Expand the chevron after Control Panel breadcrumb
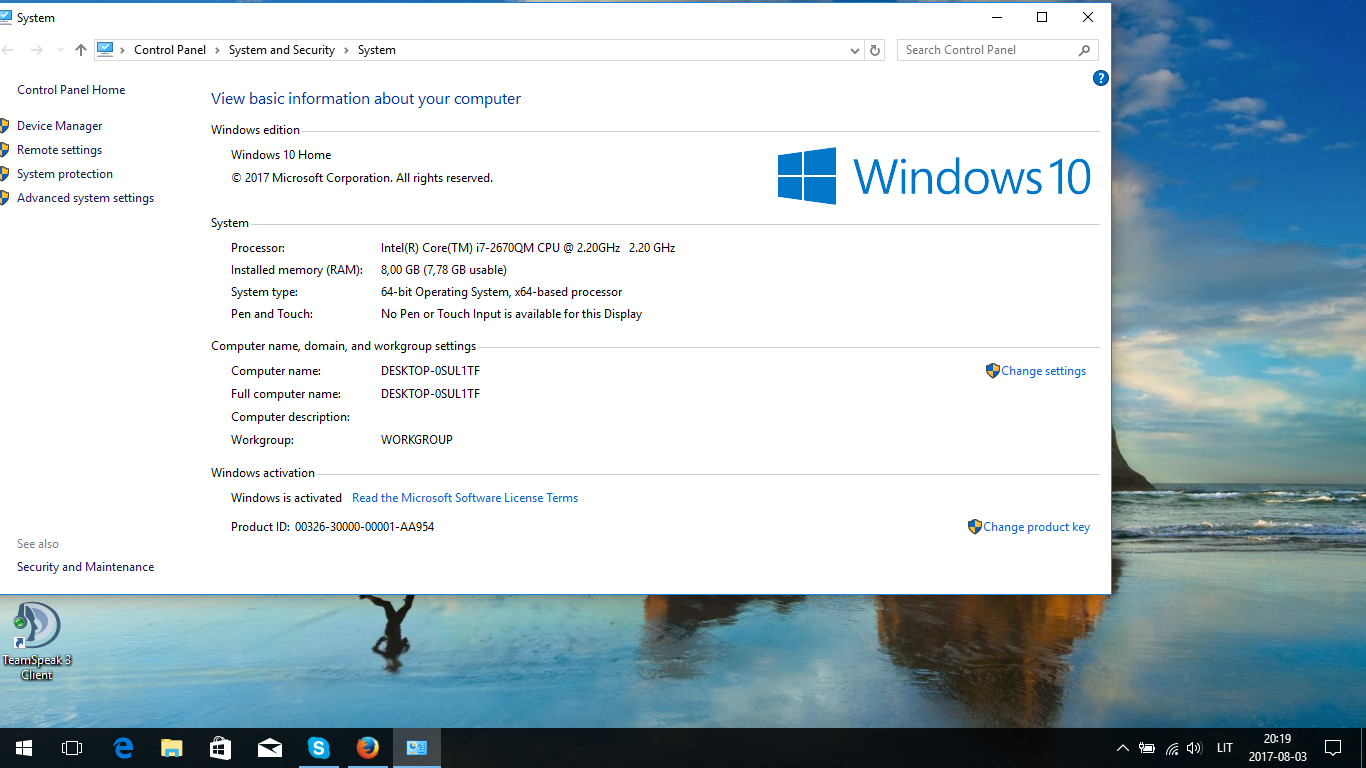Image resolution: width=1366 pixels, height=768 pixels. pos(217,50)
